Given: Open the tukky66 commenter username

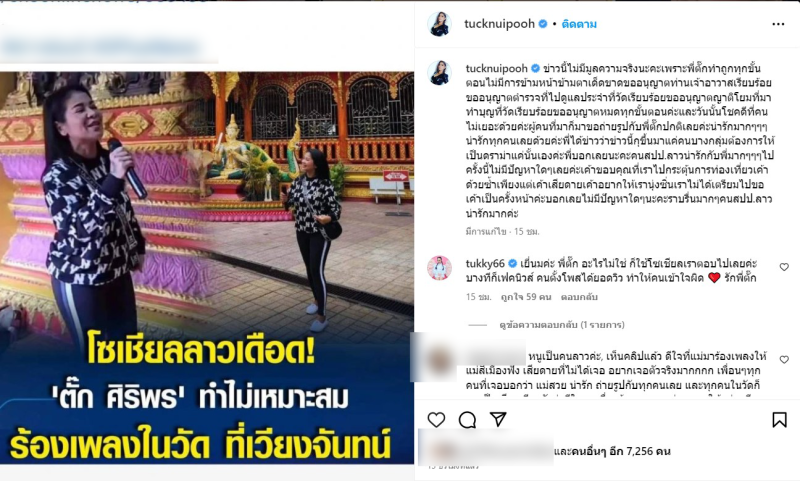Looking at the screenshot, I should click(485, 263).
